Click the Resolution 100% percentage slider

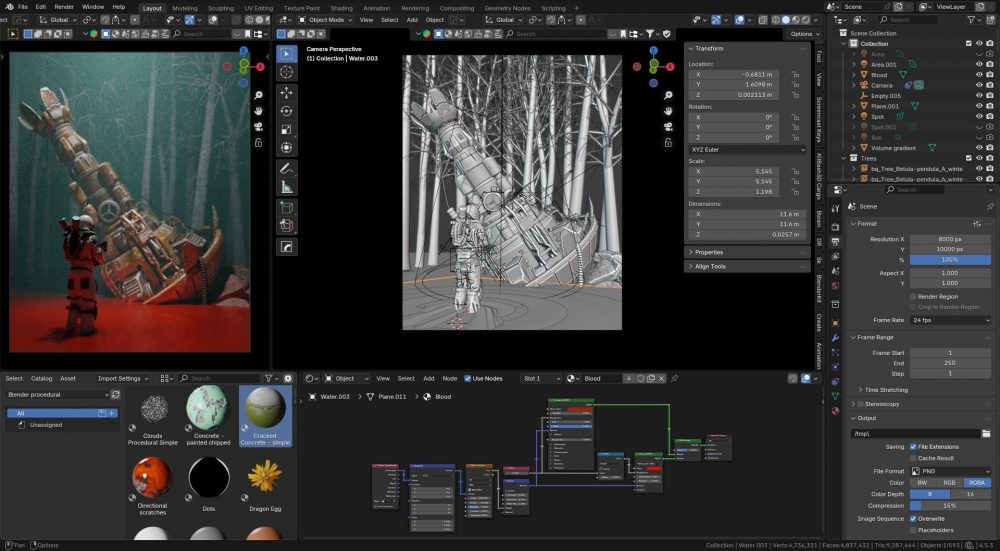pos(950,260)
